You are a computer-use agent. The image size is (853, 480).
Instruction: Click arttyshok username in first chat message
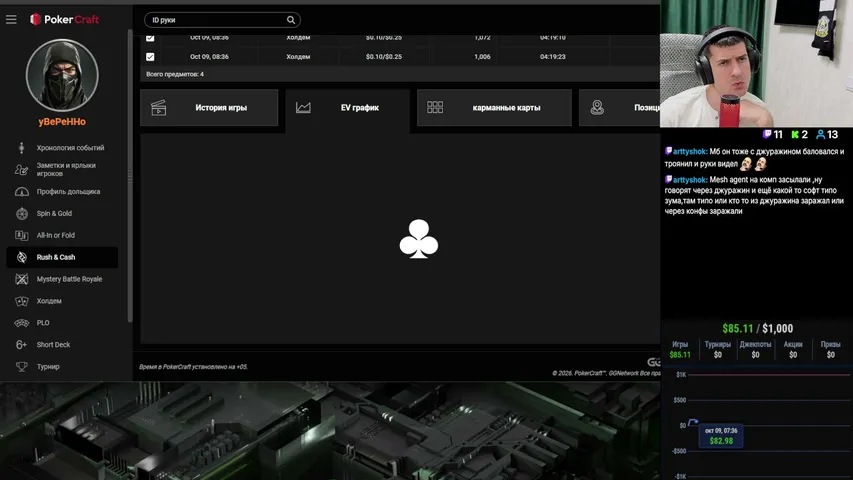690,151
